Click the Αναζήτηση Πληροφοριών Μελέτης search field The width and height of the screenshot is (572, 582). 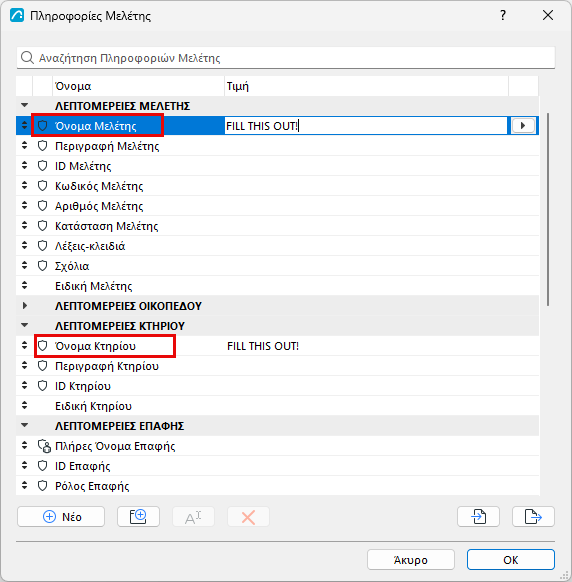point(286,58)
